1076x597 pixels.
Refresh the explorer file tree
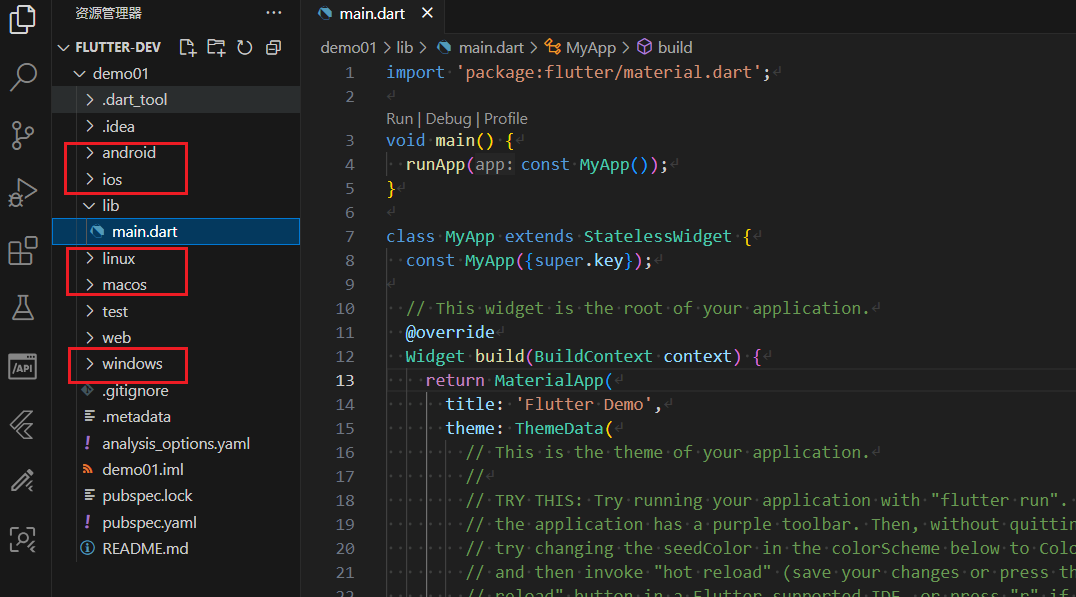(245, 47)
